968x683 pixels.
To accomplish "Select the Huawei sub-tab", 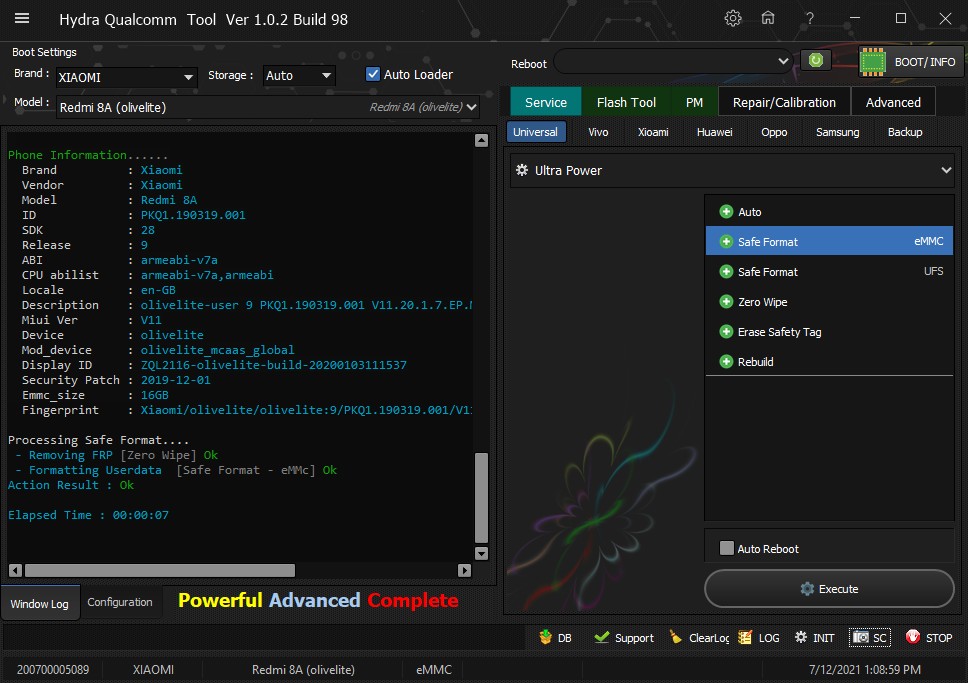I will (714, 132).
